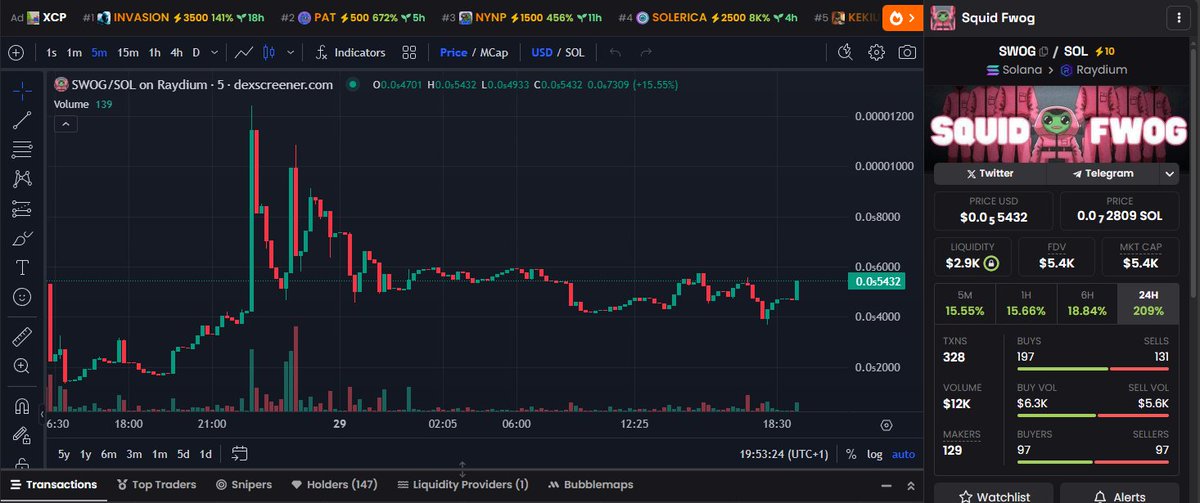This screenshot has height=503, width=1200.
Task: Set chart range to 5d
Action: (183, 454)
